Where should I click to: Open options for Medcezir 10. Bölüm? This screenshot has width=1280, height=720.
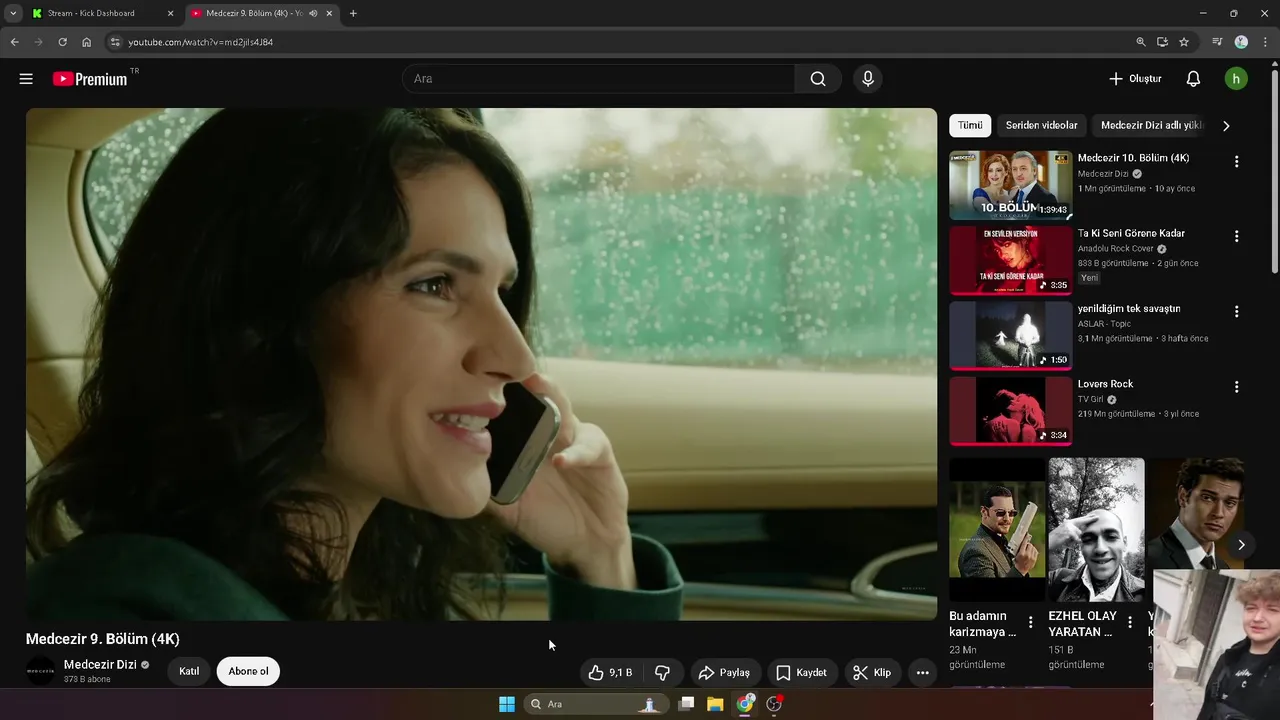(1236, 161)
